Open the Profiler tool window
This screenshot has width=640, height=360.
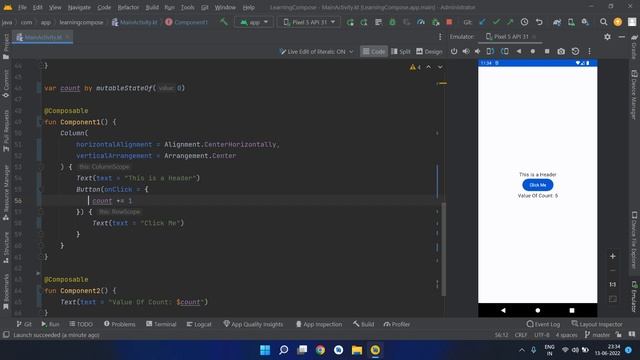[x=396, y=324]
